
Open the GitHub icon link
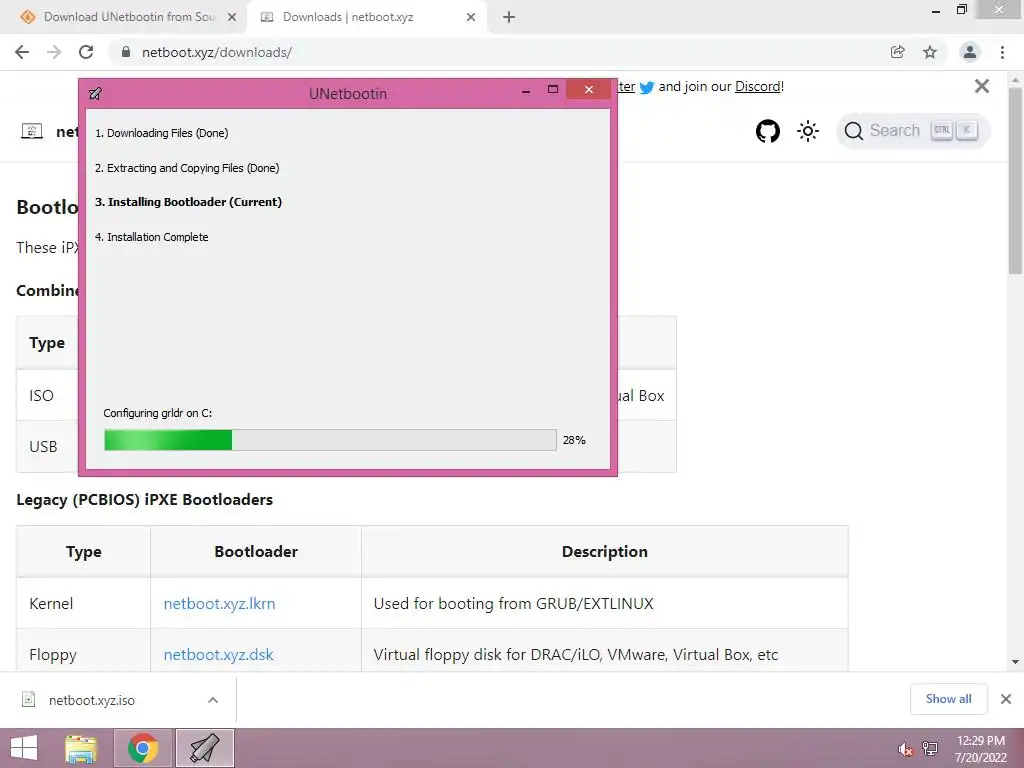tap(768, 131)
